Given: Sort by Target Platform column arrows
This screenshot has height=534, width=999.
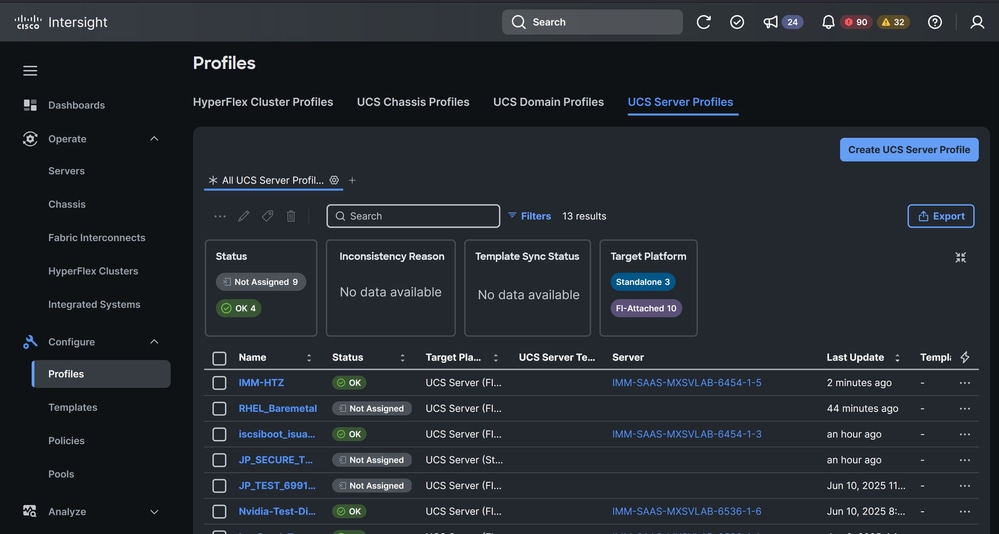Looking at the screenshot, I should tap(496, 358).
